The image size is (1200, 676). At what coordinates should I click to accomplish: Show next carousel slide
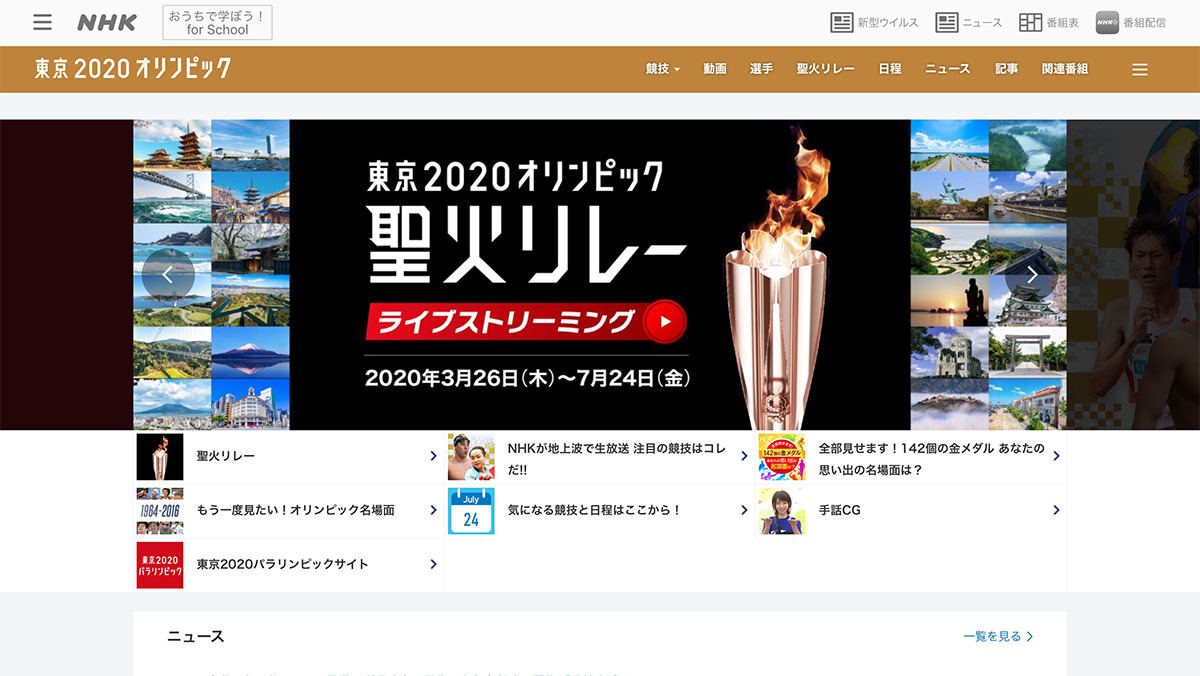(1032, 275)
